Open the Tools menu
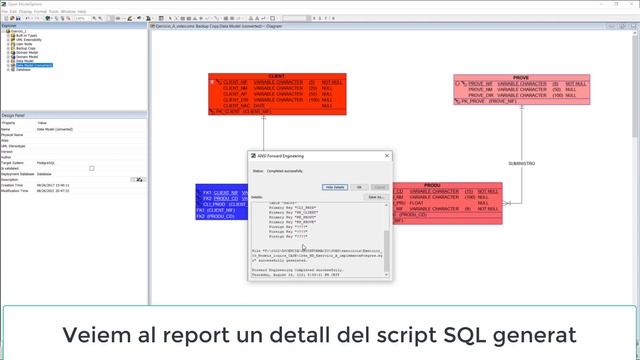This screenshot has width=640, height=360. [x=53, y=11]
